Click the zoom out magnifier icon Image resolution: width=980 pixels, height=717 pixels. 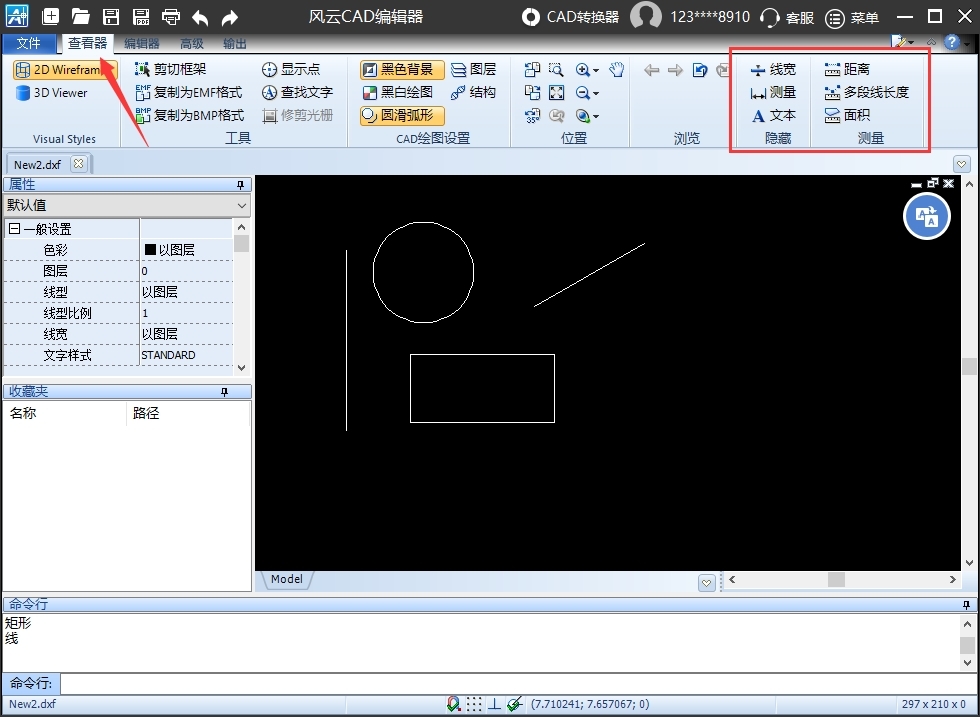(582, 93)
